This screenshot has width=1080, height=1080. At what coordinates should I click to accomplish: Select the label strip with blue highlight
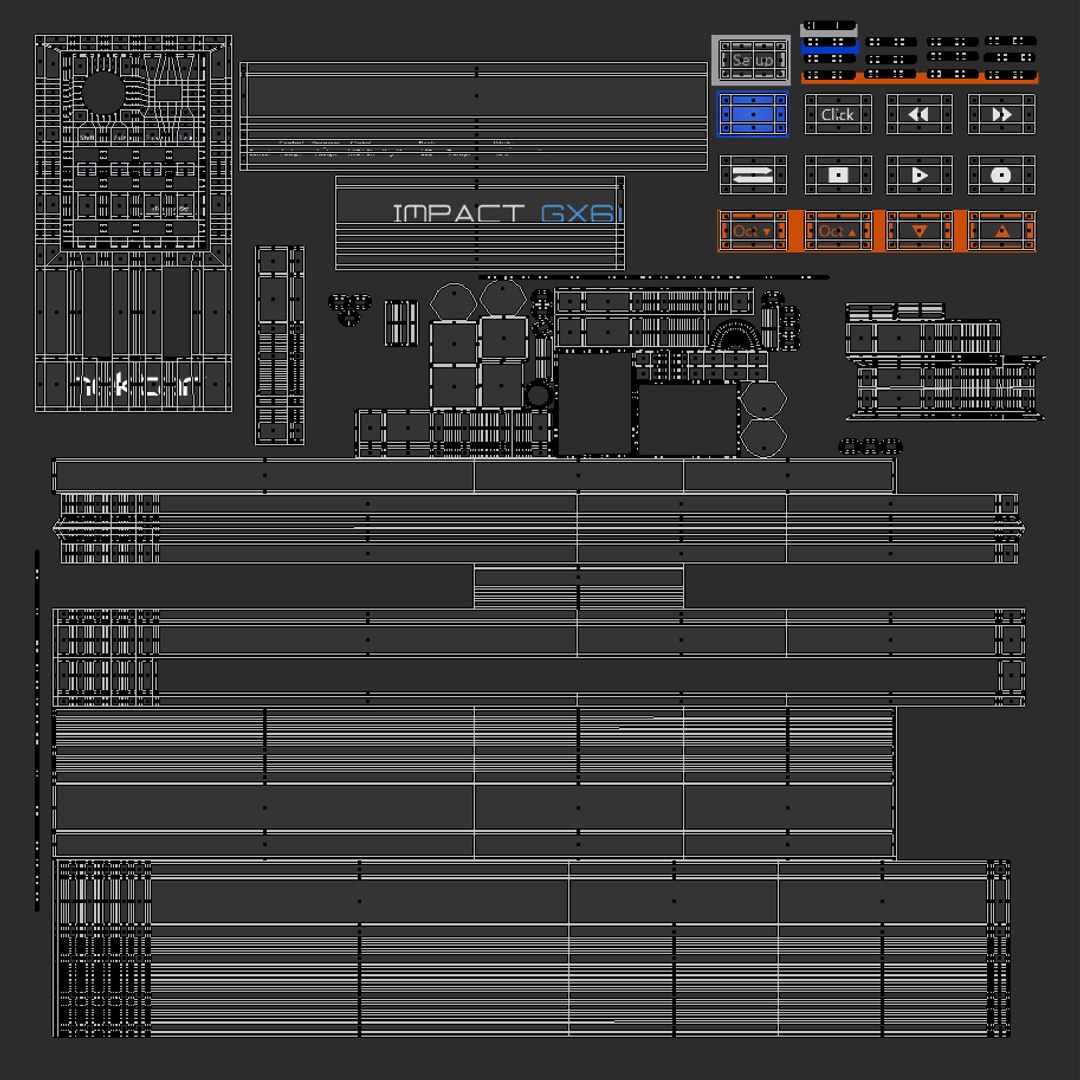coord(830,45)
